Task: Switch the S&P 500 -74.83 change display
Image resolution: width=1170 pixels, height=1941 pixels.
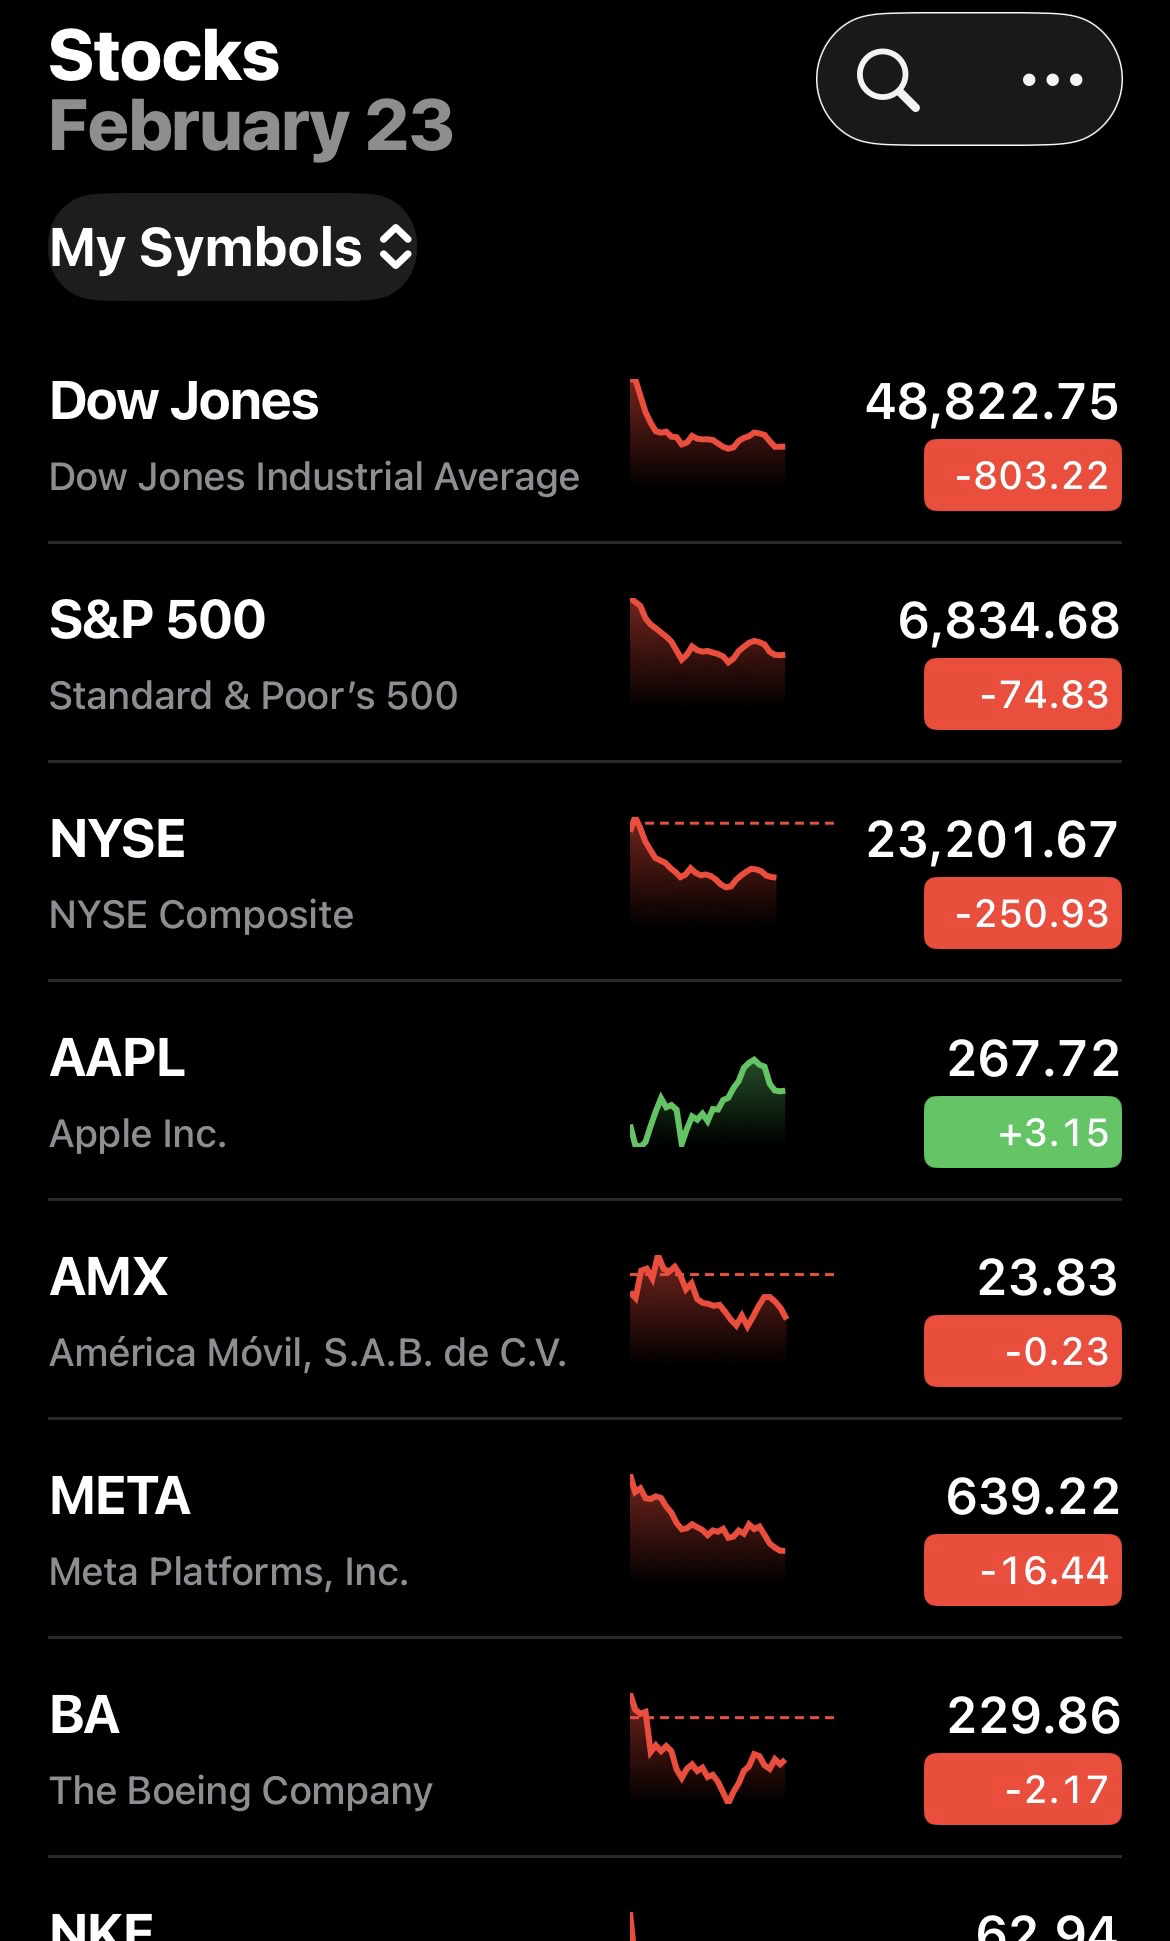Action: coord(1022,694)
